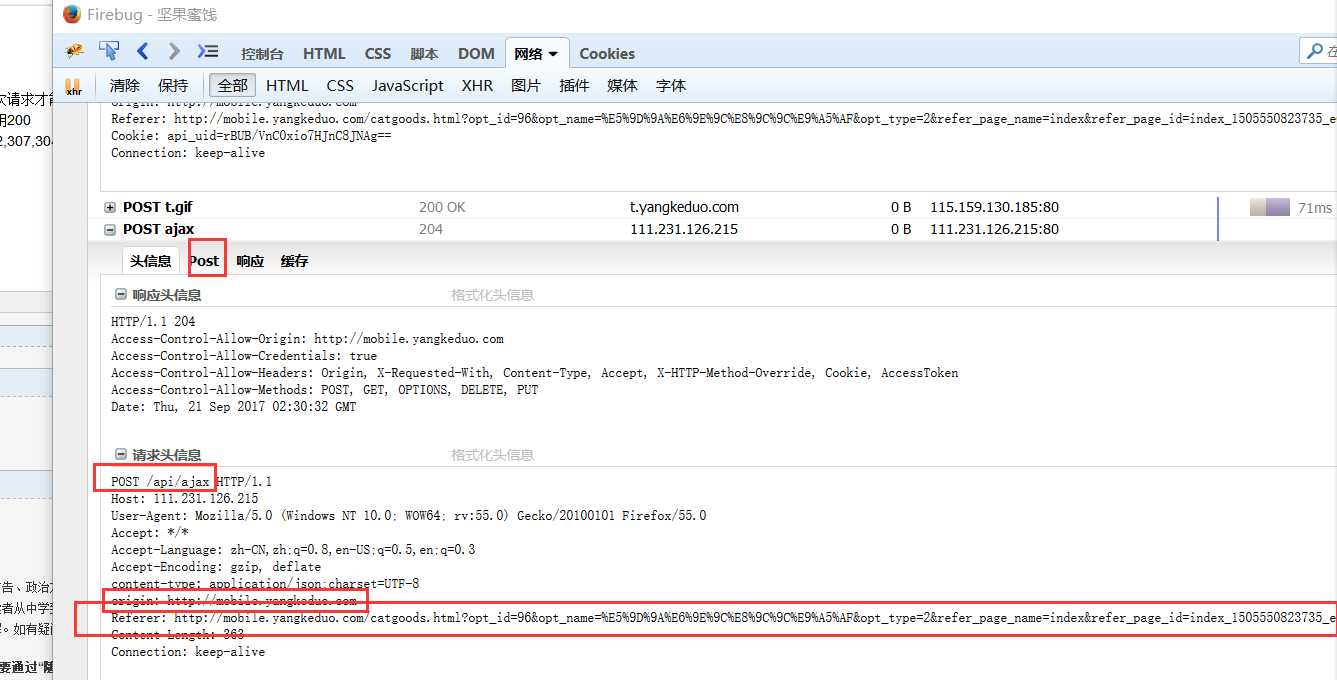The image size is (1337, 680).
Task: Click the t.yangkeduo.com domain cell
Action: [684, 207]
